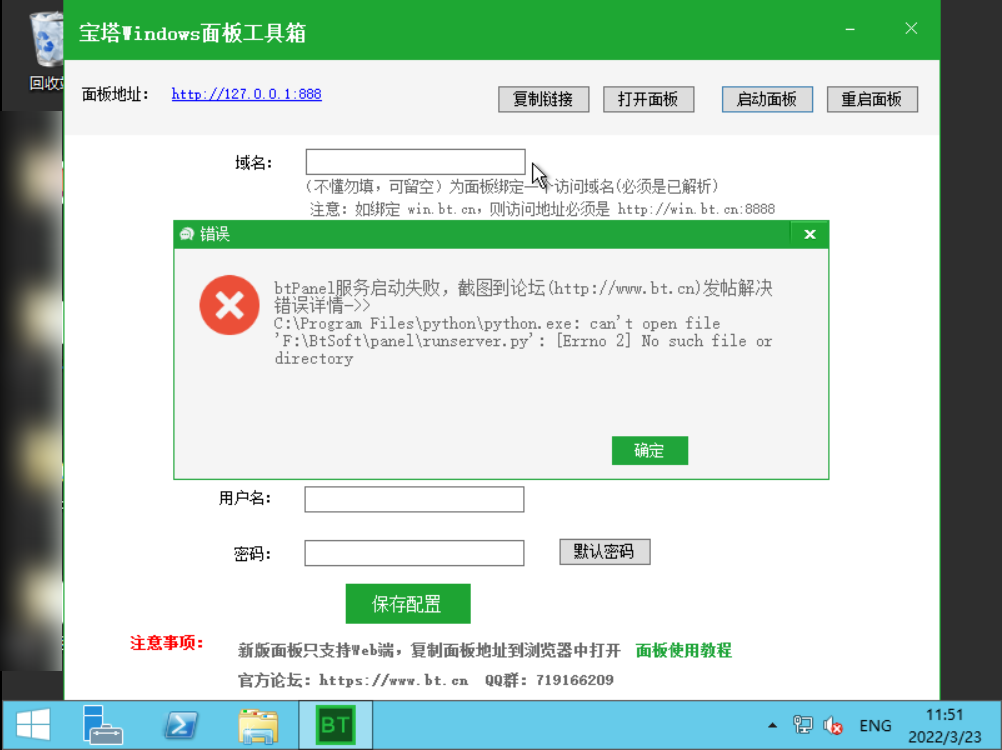Viewport: 1002px width, 750px height.
Task: Click the 启动面板 button
Action: (767, 99)
